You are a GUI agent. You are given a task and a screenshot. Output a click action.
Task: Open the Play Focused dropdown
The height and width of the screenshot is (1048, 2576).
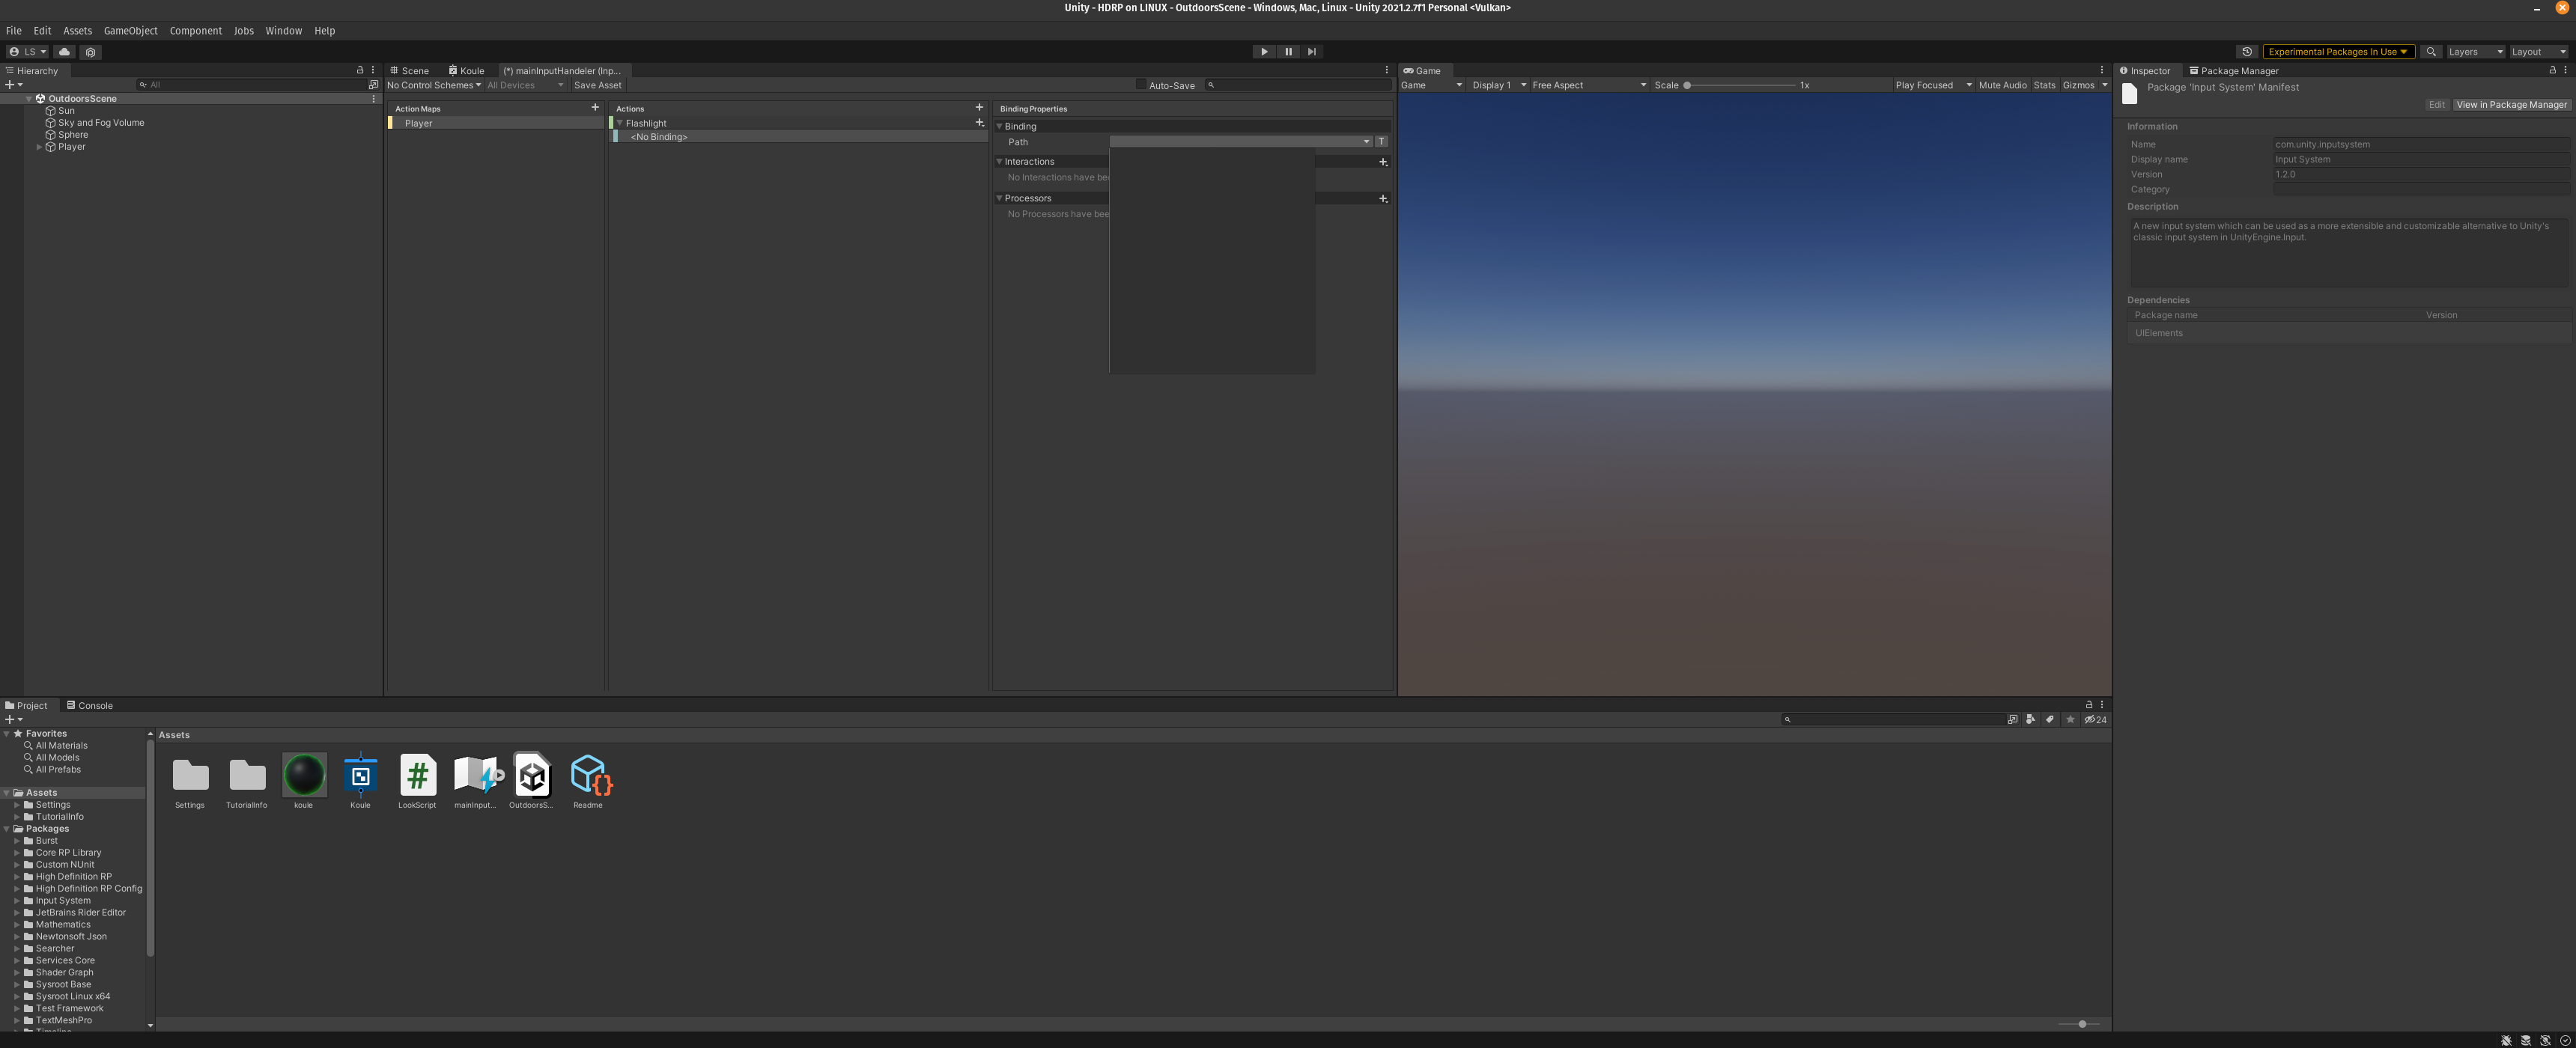1933,85
